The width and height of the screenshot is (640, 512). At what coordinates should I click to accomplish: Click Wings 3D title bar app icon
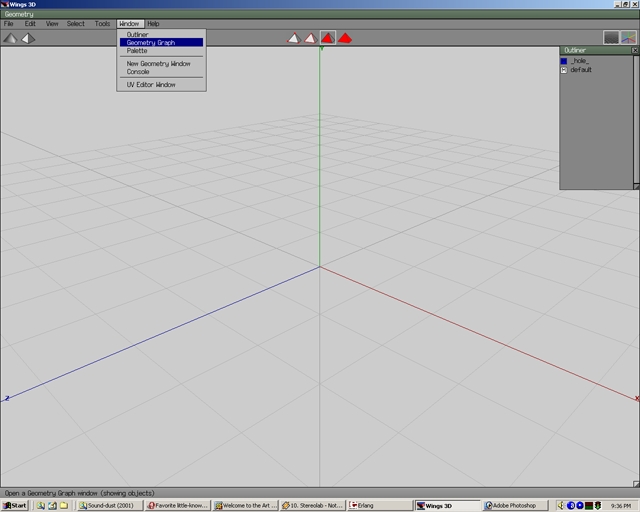coord(4,4)
